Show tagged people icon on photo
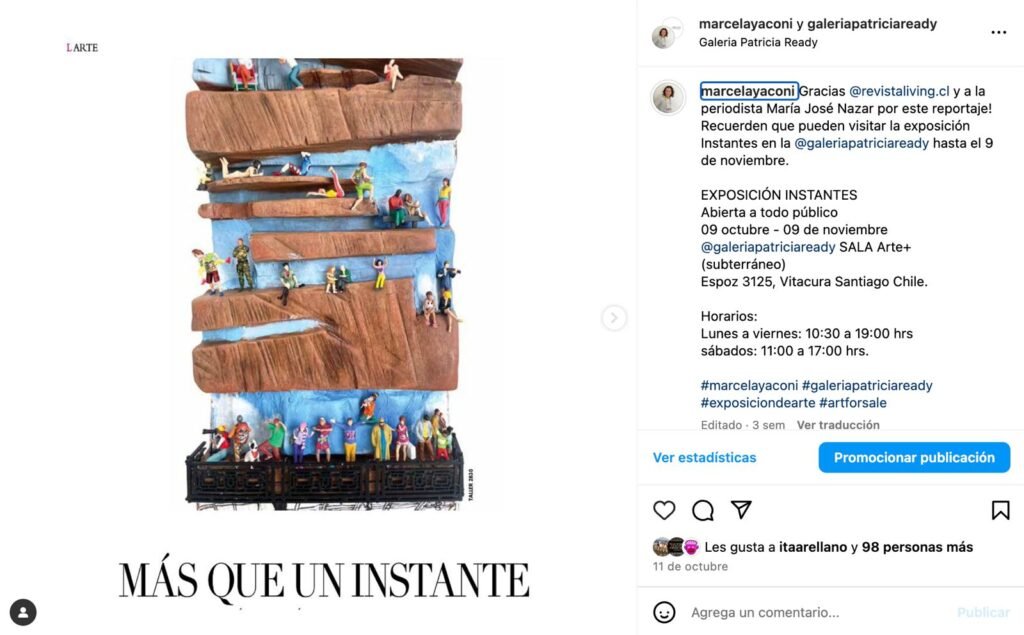 23,612
